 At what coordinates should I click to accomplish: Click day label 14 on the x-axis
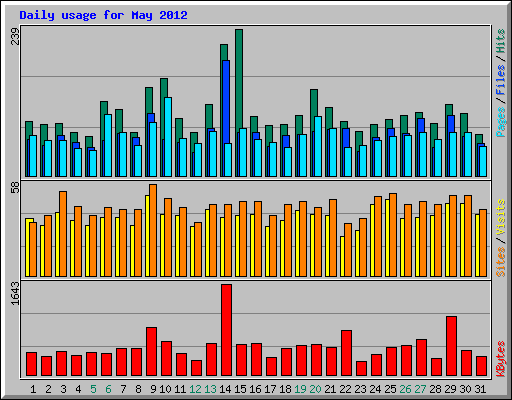(225, 389)
